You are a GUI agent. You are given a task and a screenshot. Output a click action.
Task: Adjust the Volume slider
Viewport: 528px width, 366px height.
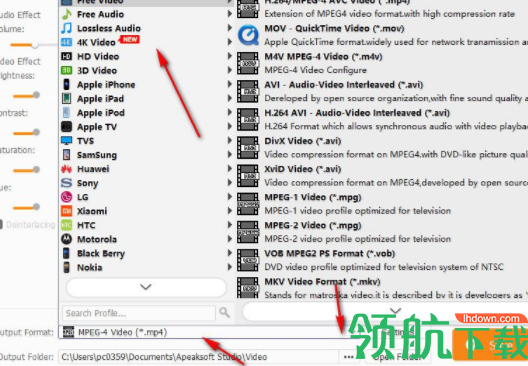pyautogui.click(x=35, y=44)
